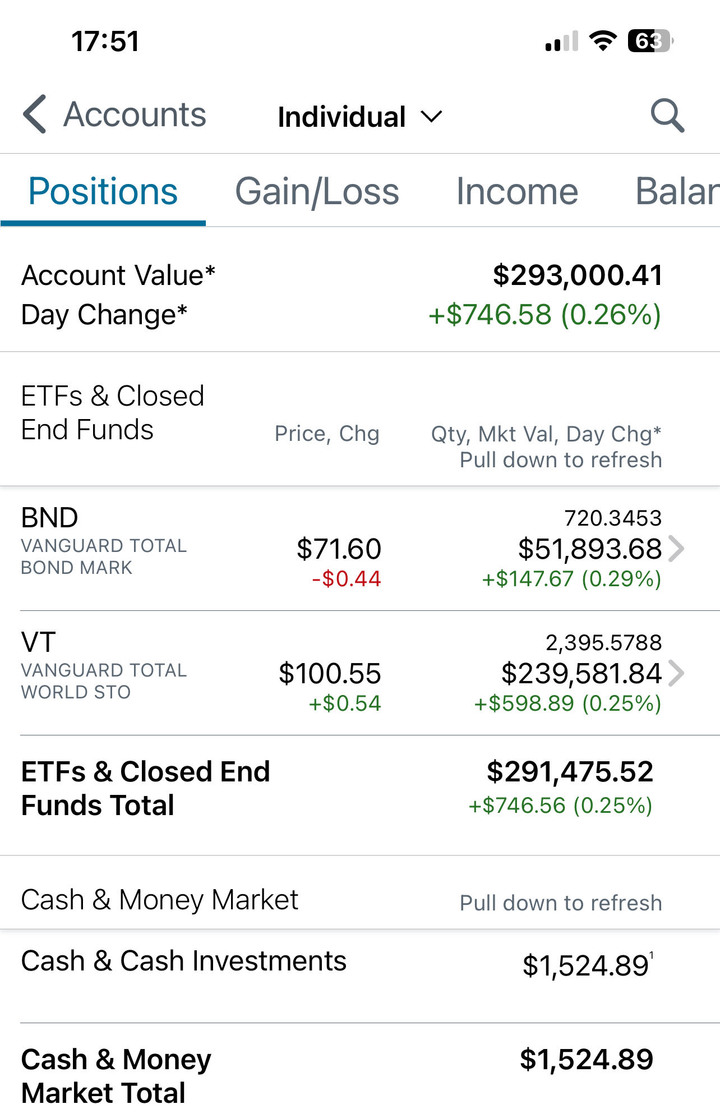Tap the status bar clock showing 17:51

[x=105, y=41]
